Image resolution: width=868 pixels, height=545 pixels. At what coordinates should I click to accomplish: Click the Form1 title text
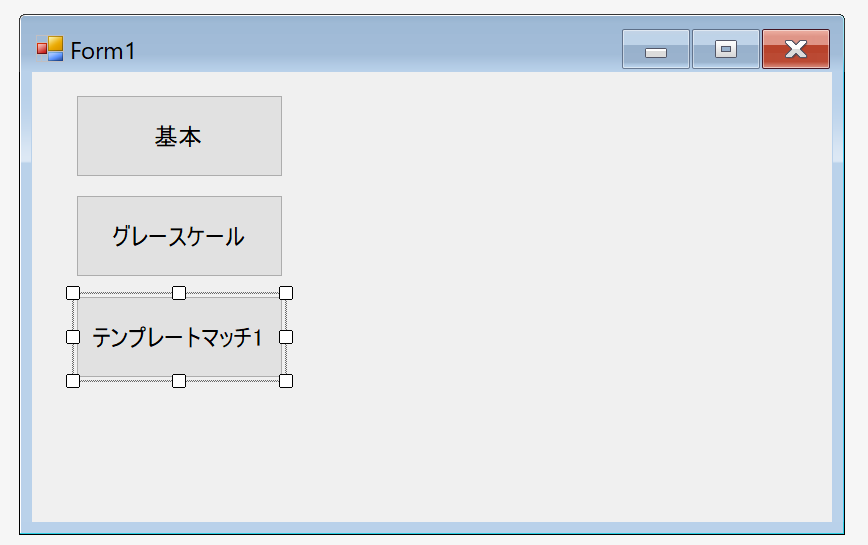click(x=102, y=51)
